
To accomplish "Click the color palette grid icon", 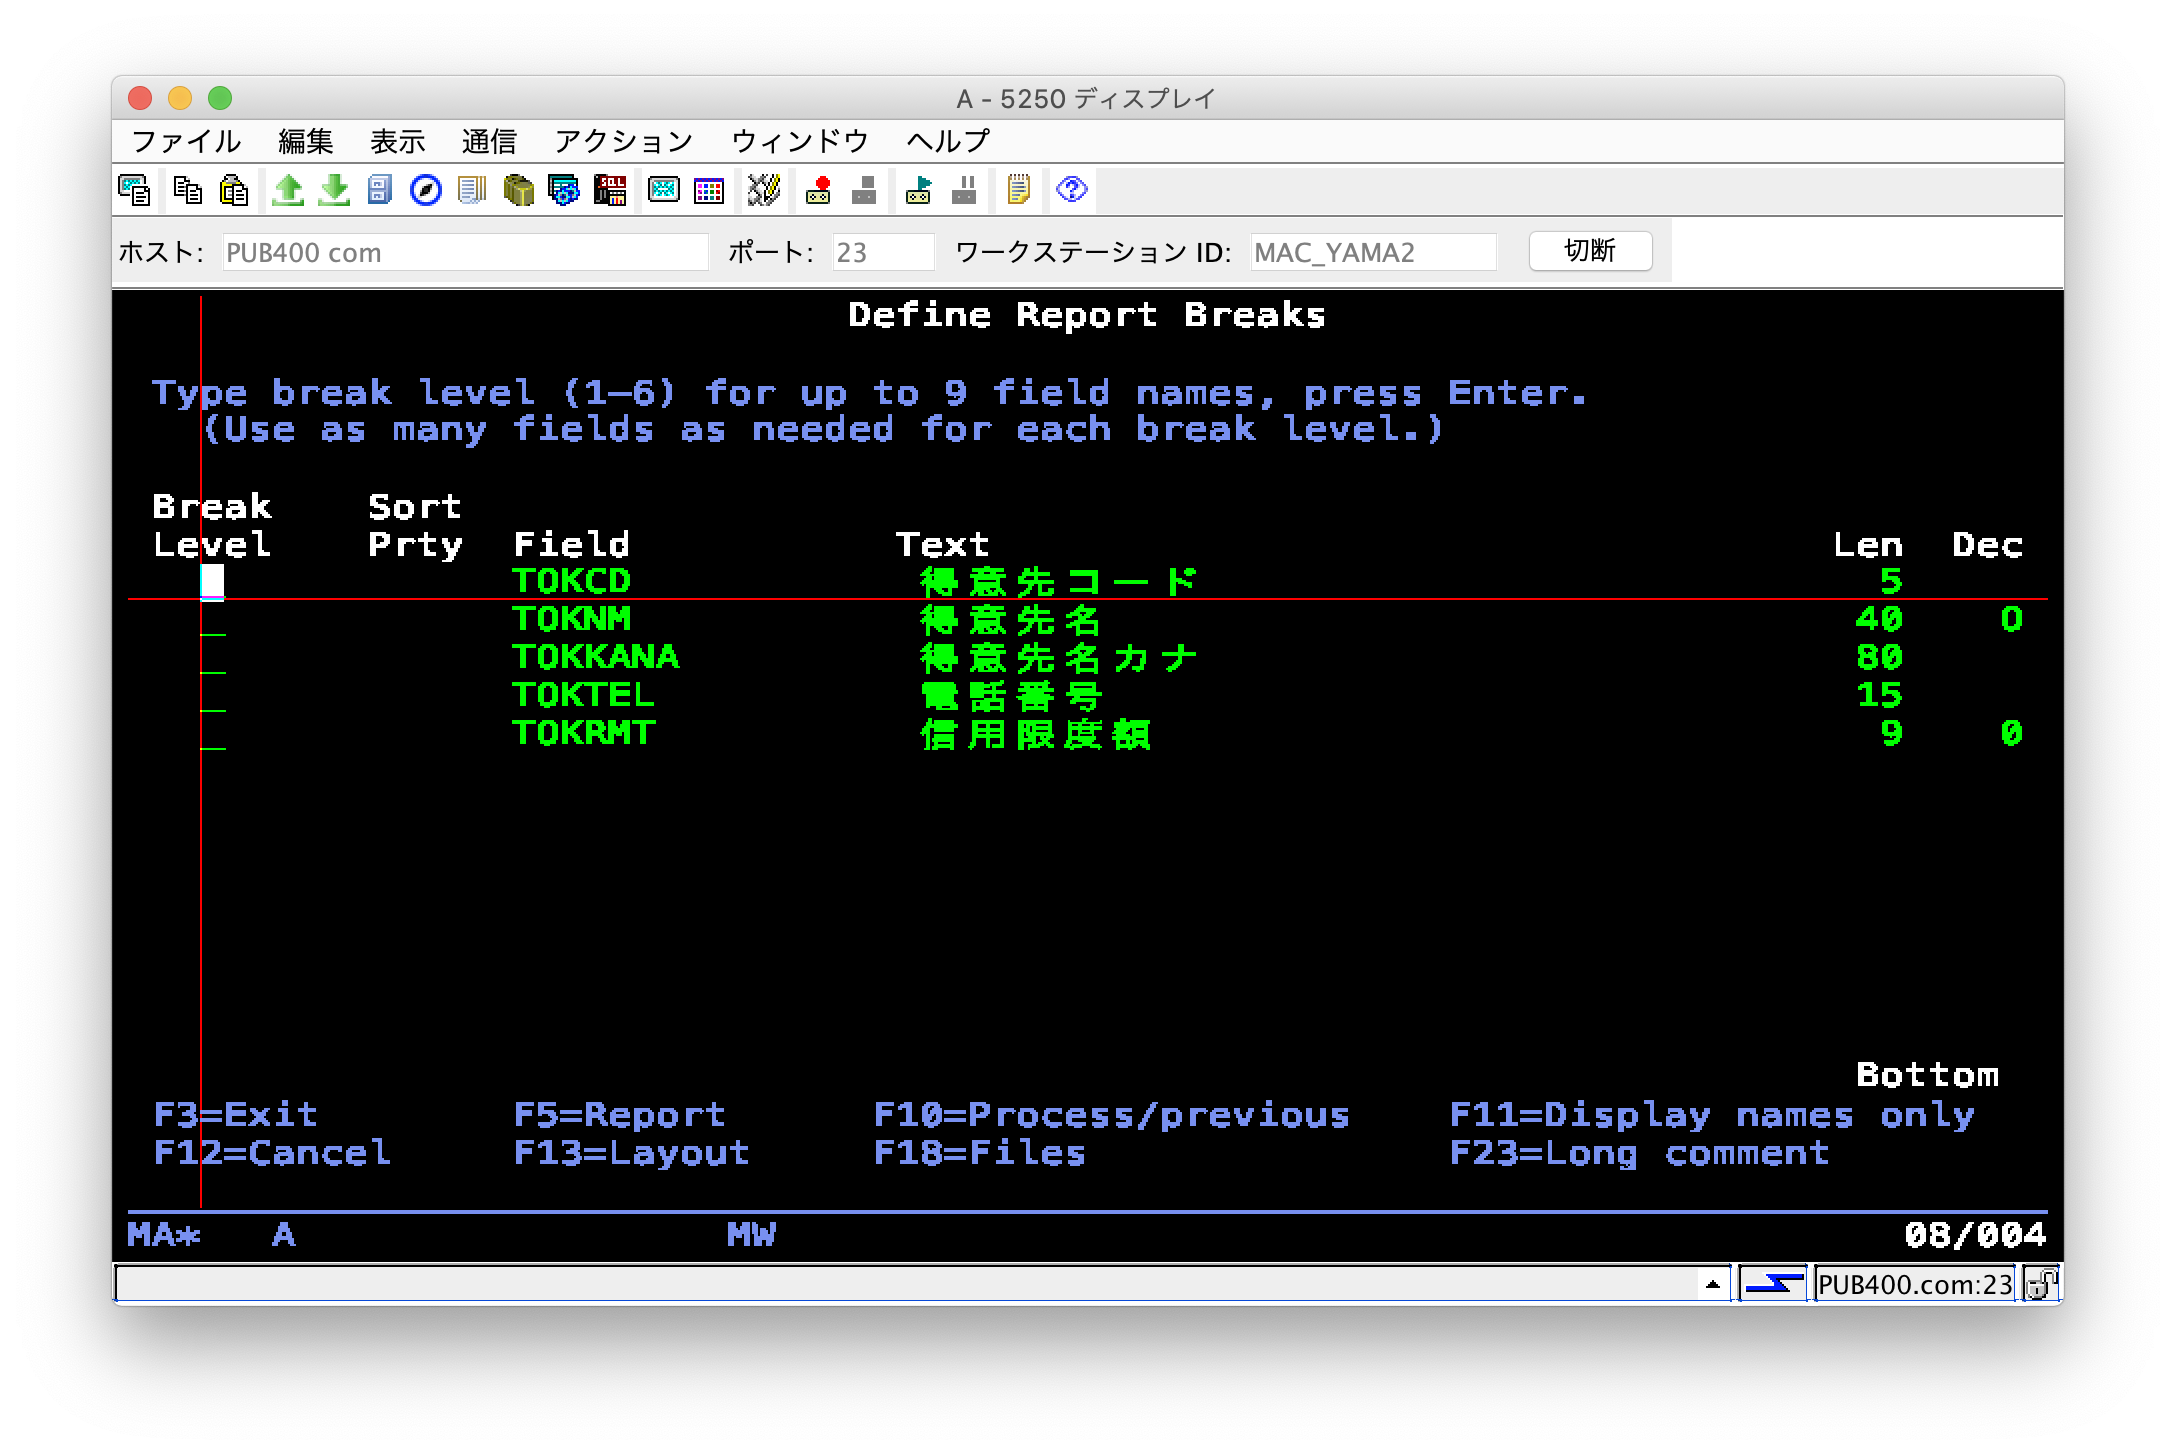I will click(709, 190).
